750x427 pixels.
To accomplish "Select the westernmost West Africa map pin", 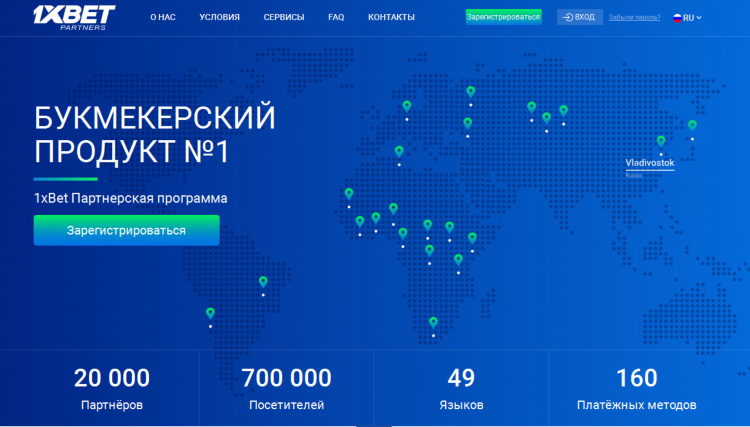I will click(349, 194).
